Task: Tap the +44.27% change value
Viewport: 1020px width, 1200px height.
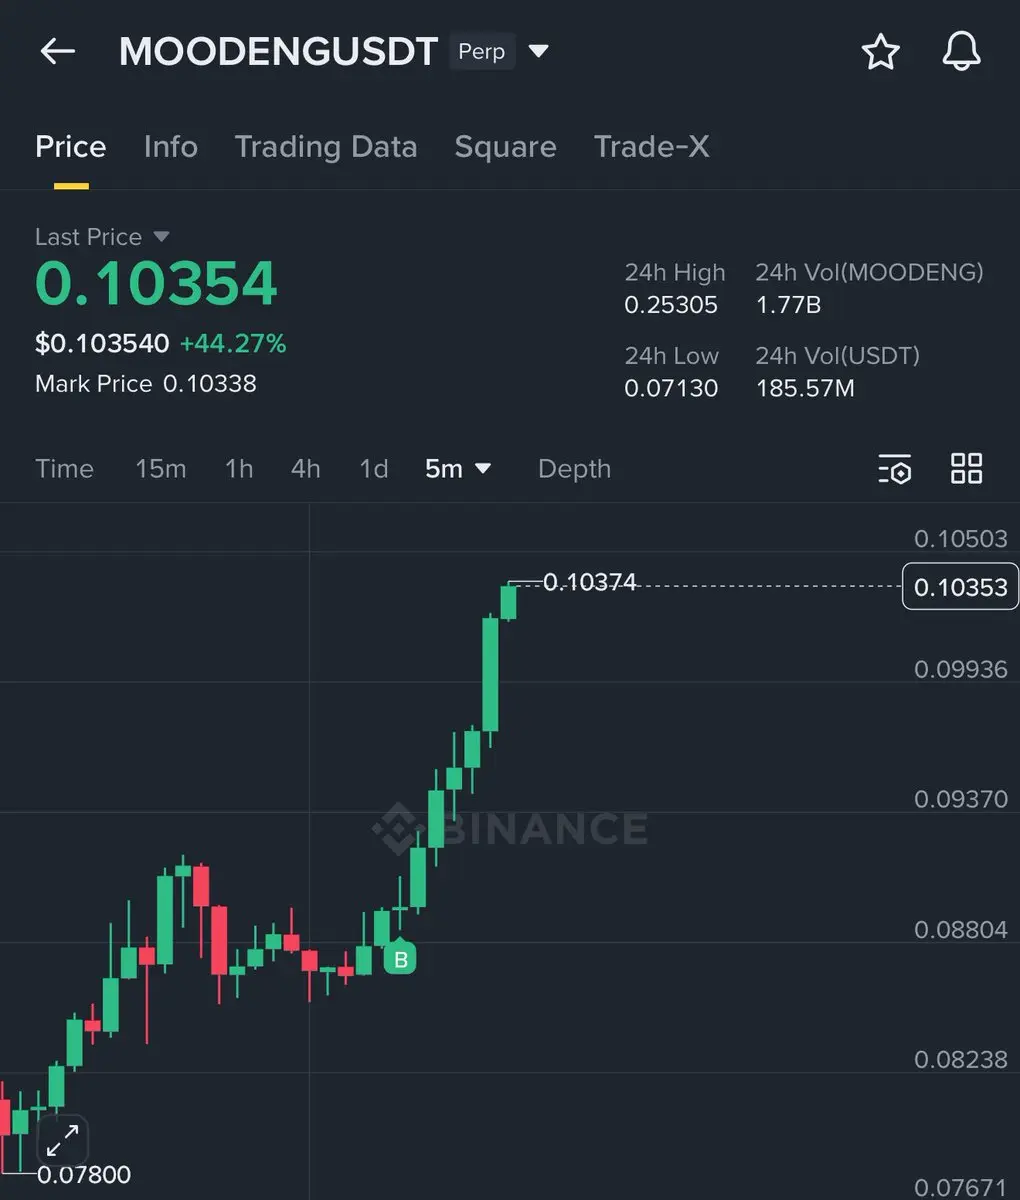Action: click(x=233, y=343)
